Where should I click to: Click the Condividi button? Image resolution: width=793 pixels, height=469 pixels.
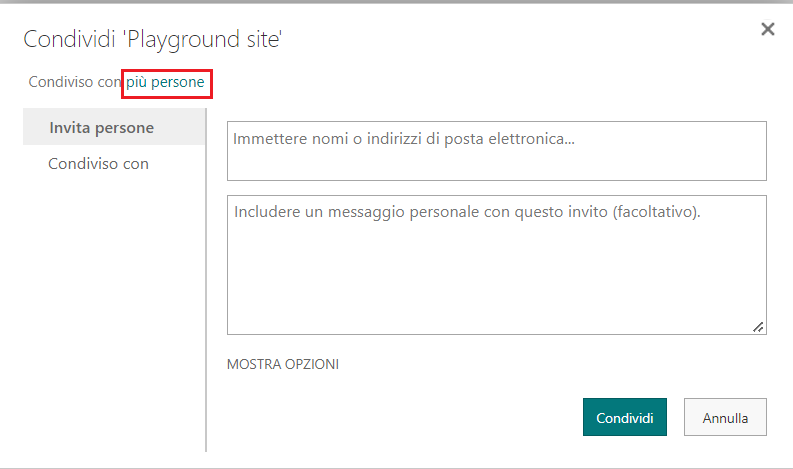tap(625, 417)
